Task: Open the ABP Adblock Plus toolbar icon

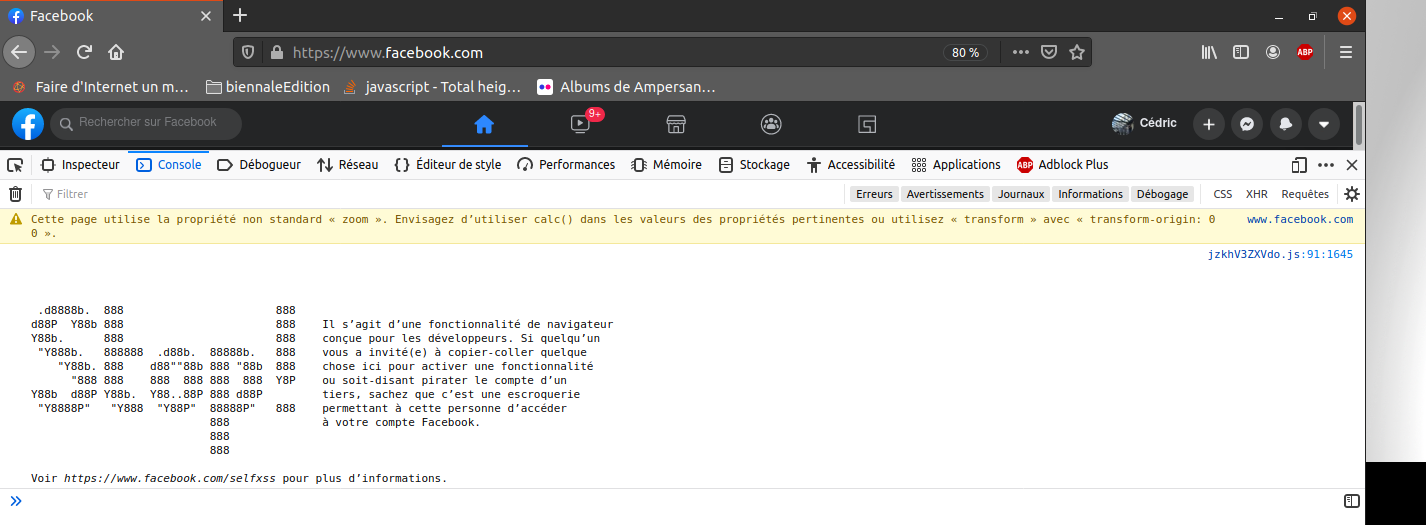Action: pyautogui.click(x=1305, y=52)
